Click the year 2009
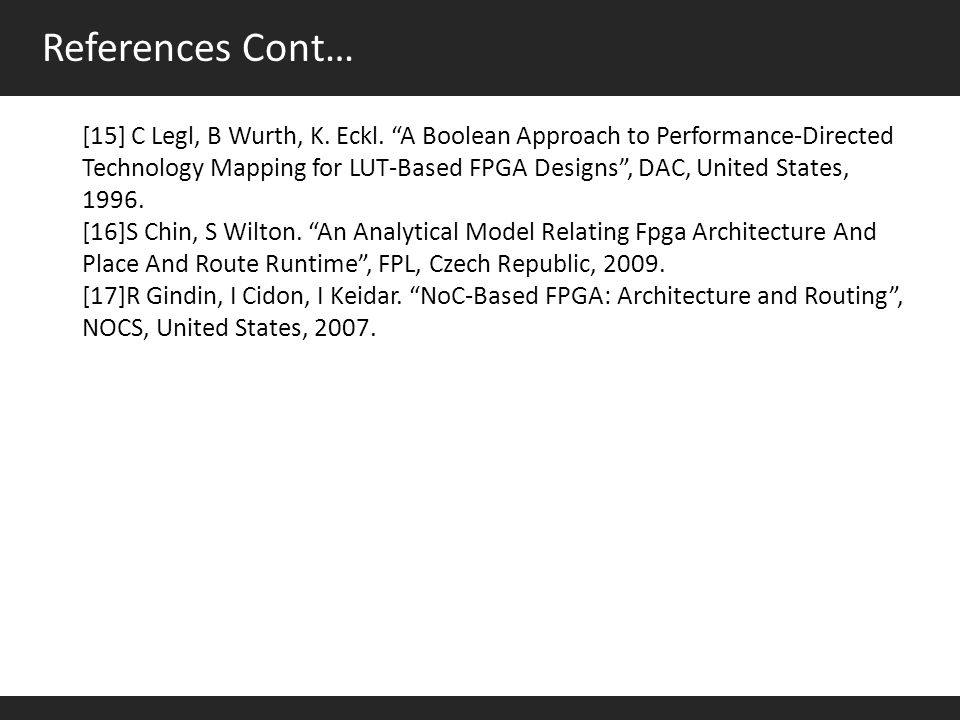Image resolution: width=960 pixels, height=720 pixels. tap(631, 264)
